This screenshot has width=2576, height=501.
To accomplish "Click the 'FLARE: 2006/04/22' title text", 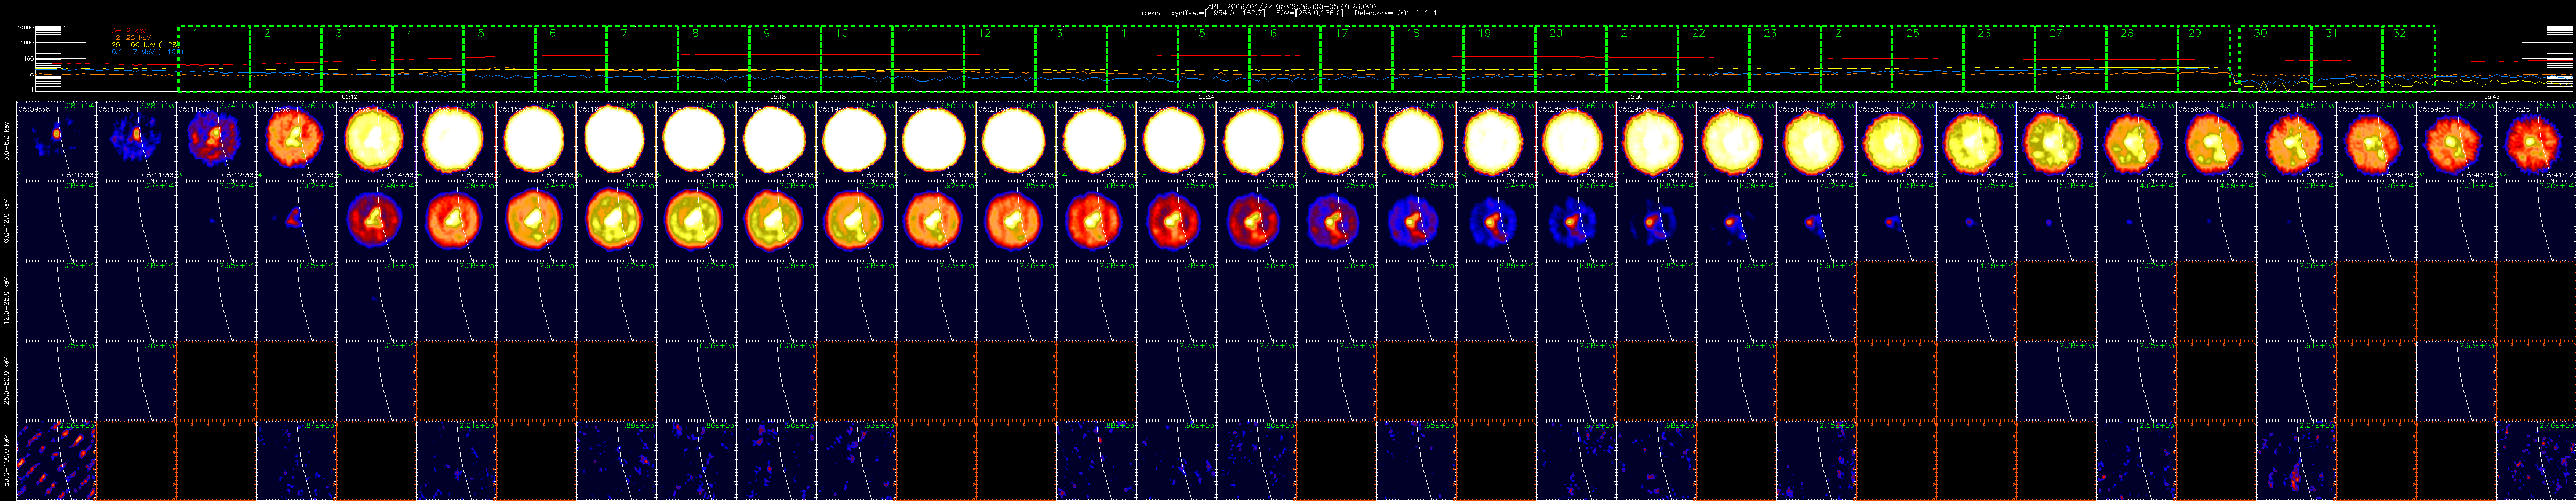I will pos(1237,6).
